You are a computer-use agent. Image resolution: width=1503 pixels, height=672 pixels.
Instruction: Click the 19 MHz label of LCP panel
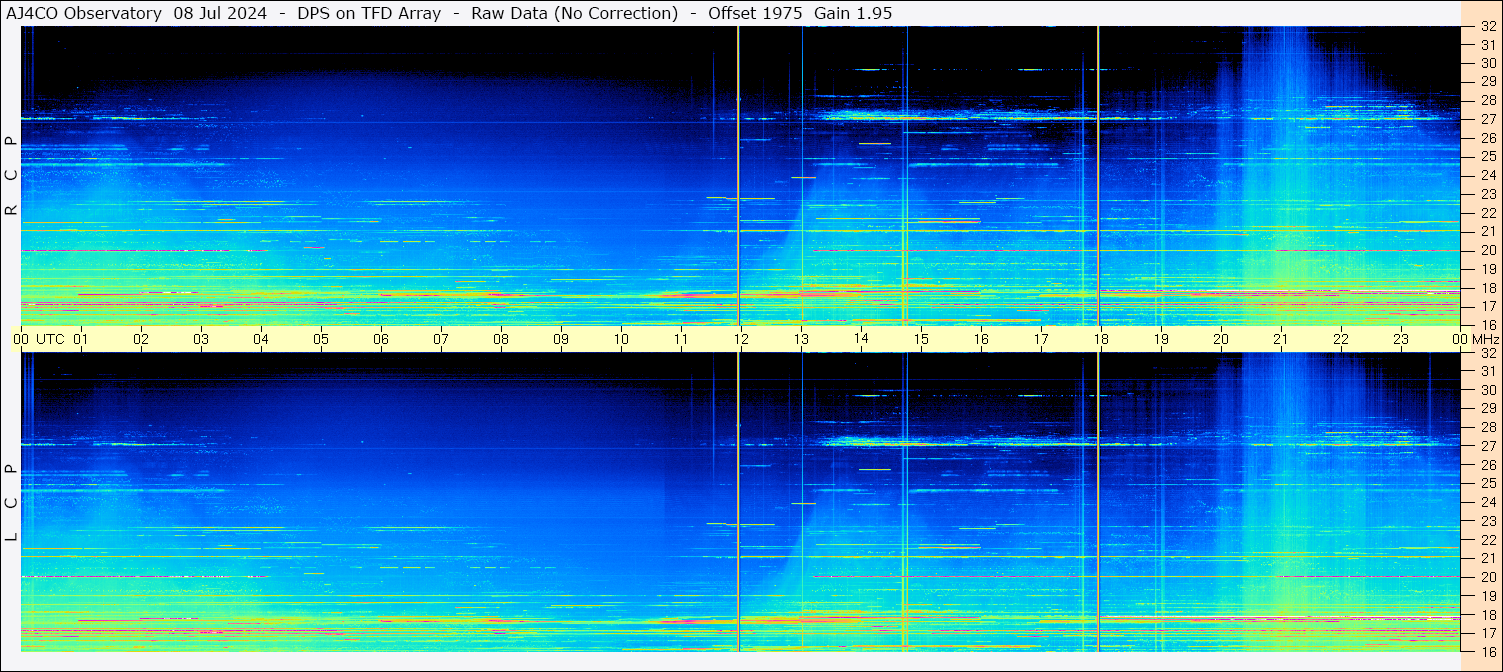[x=1487, y=596]
